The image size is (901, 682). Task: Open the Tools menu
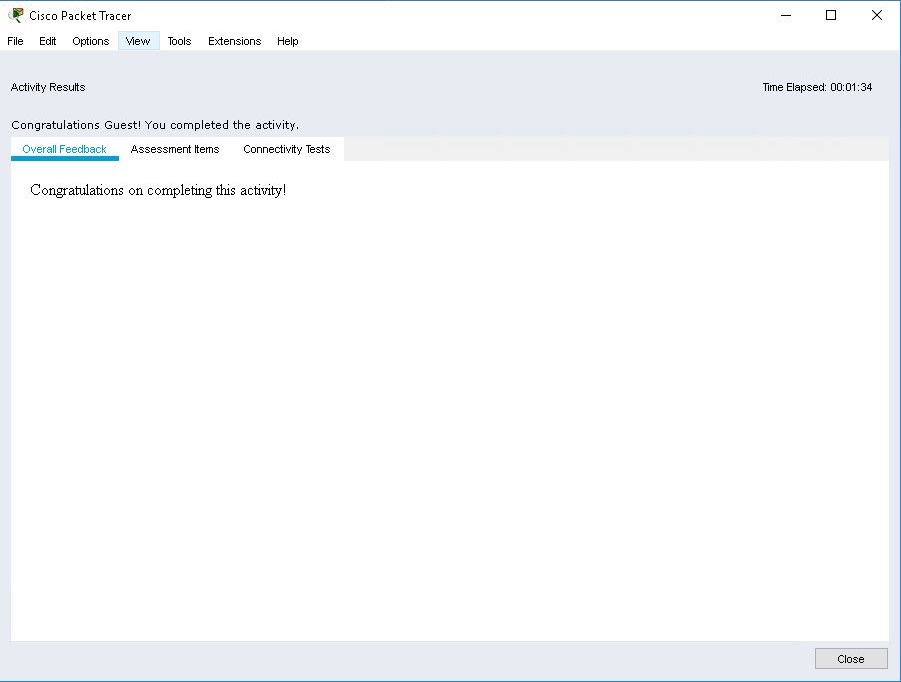pyautogui.click(x=179, y=41)
